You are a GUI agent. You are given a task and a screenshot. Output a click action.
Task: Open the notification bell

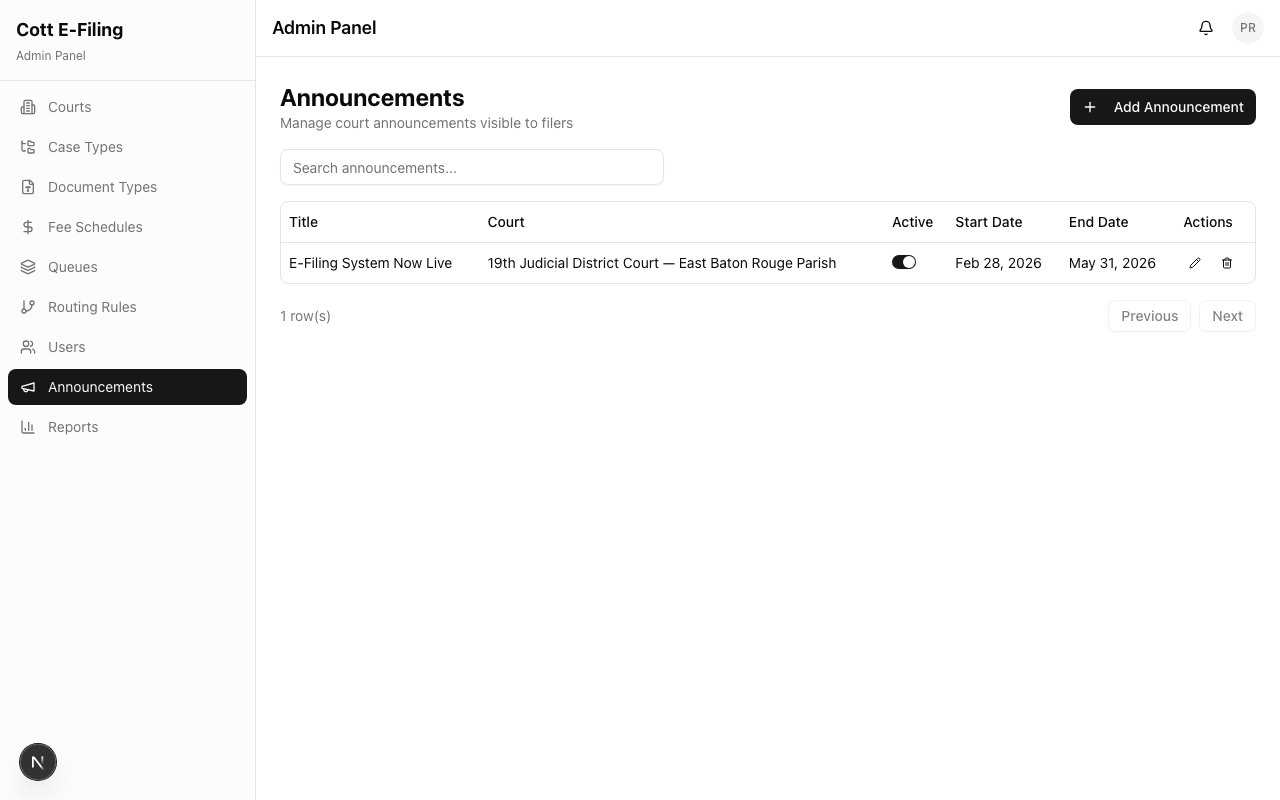[1205, 27]
